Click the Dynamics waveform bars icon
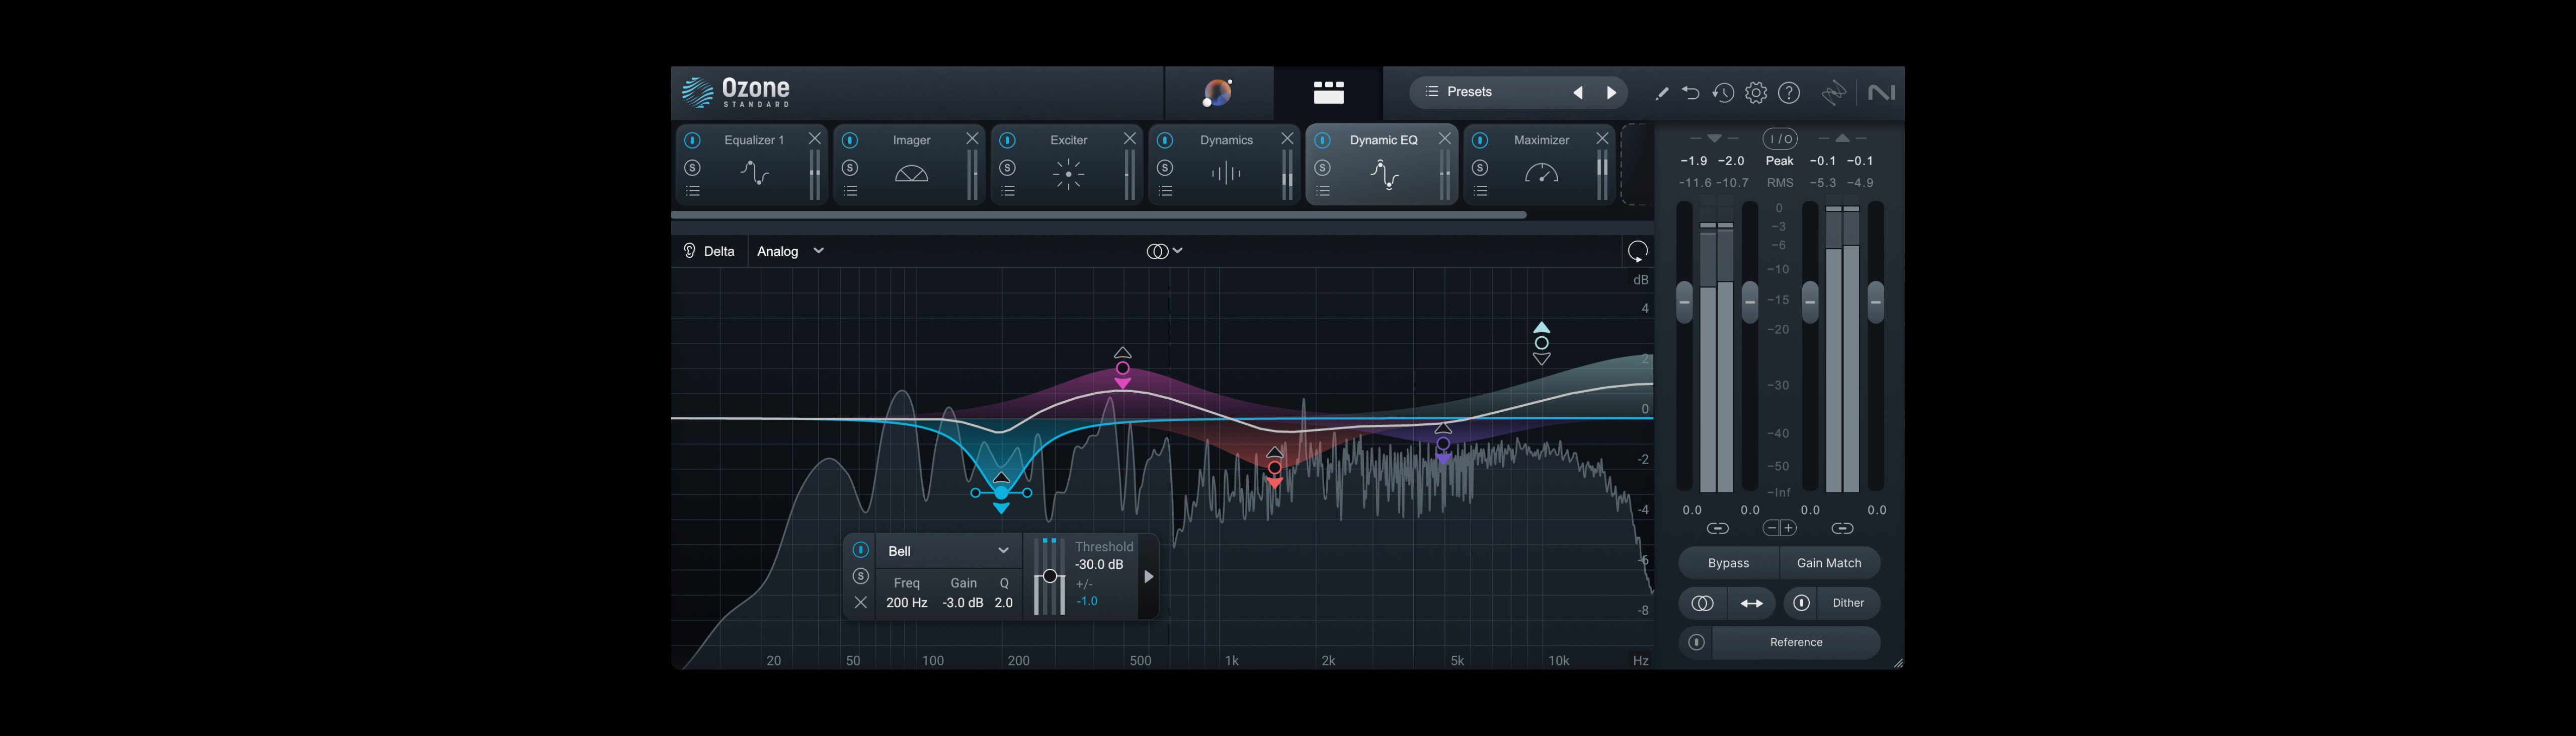 pos(1225,174)
